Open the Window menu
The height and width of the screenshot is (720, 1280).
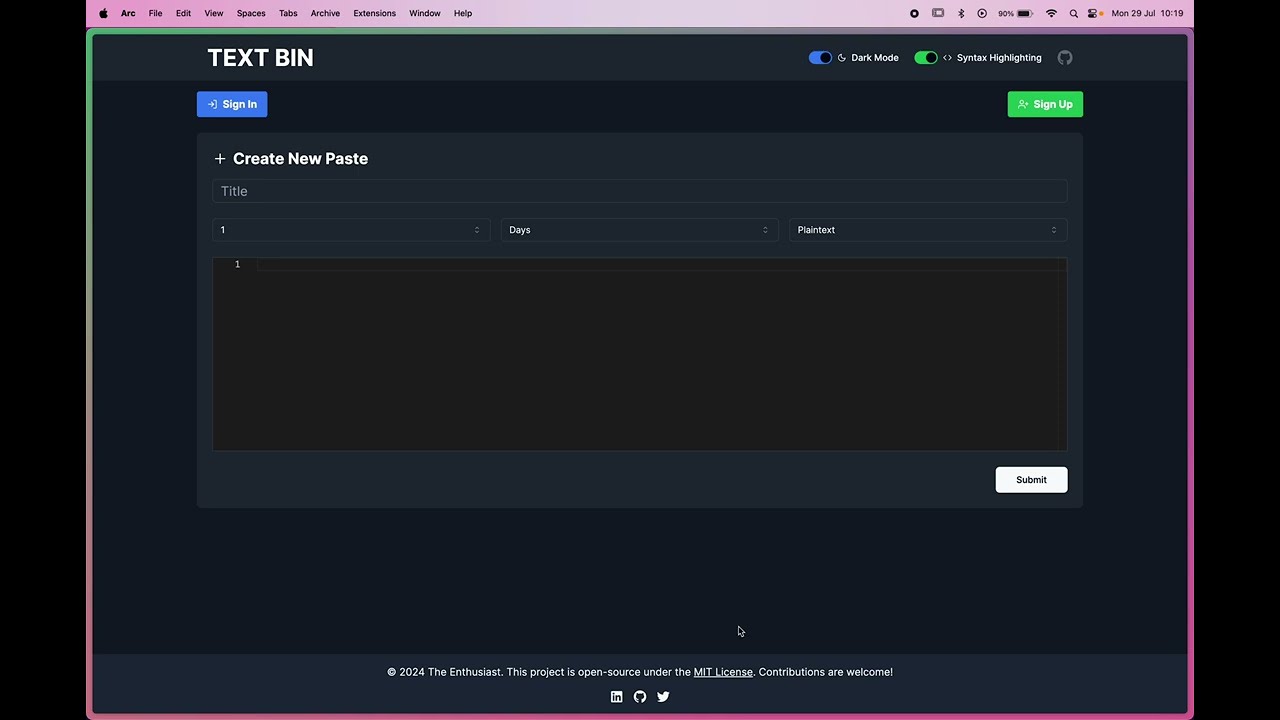(425, 13)
